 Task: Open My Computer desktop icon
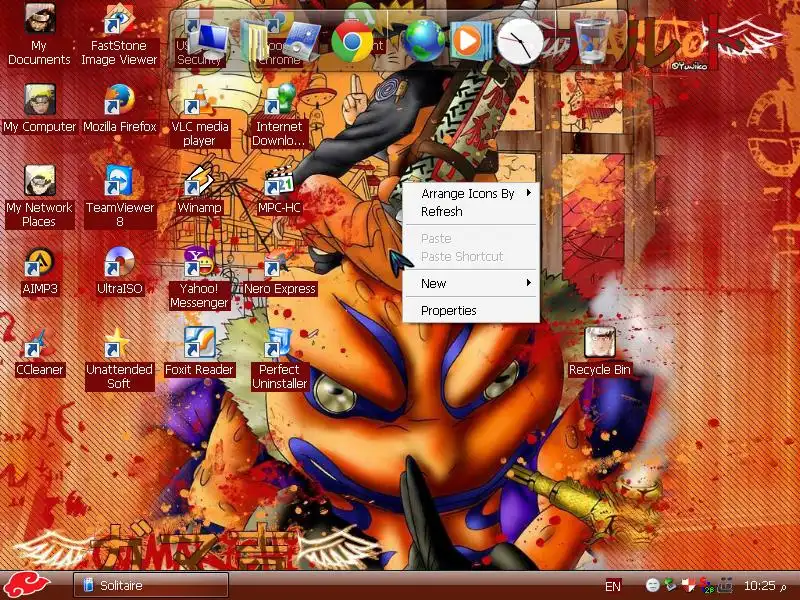39,109
